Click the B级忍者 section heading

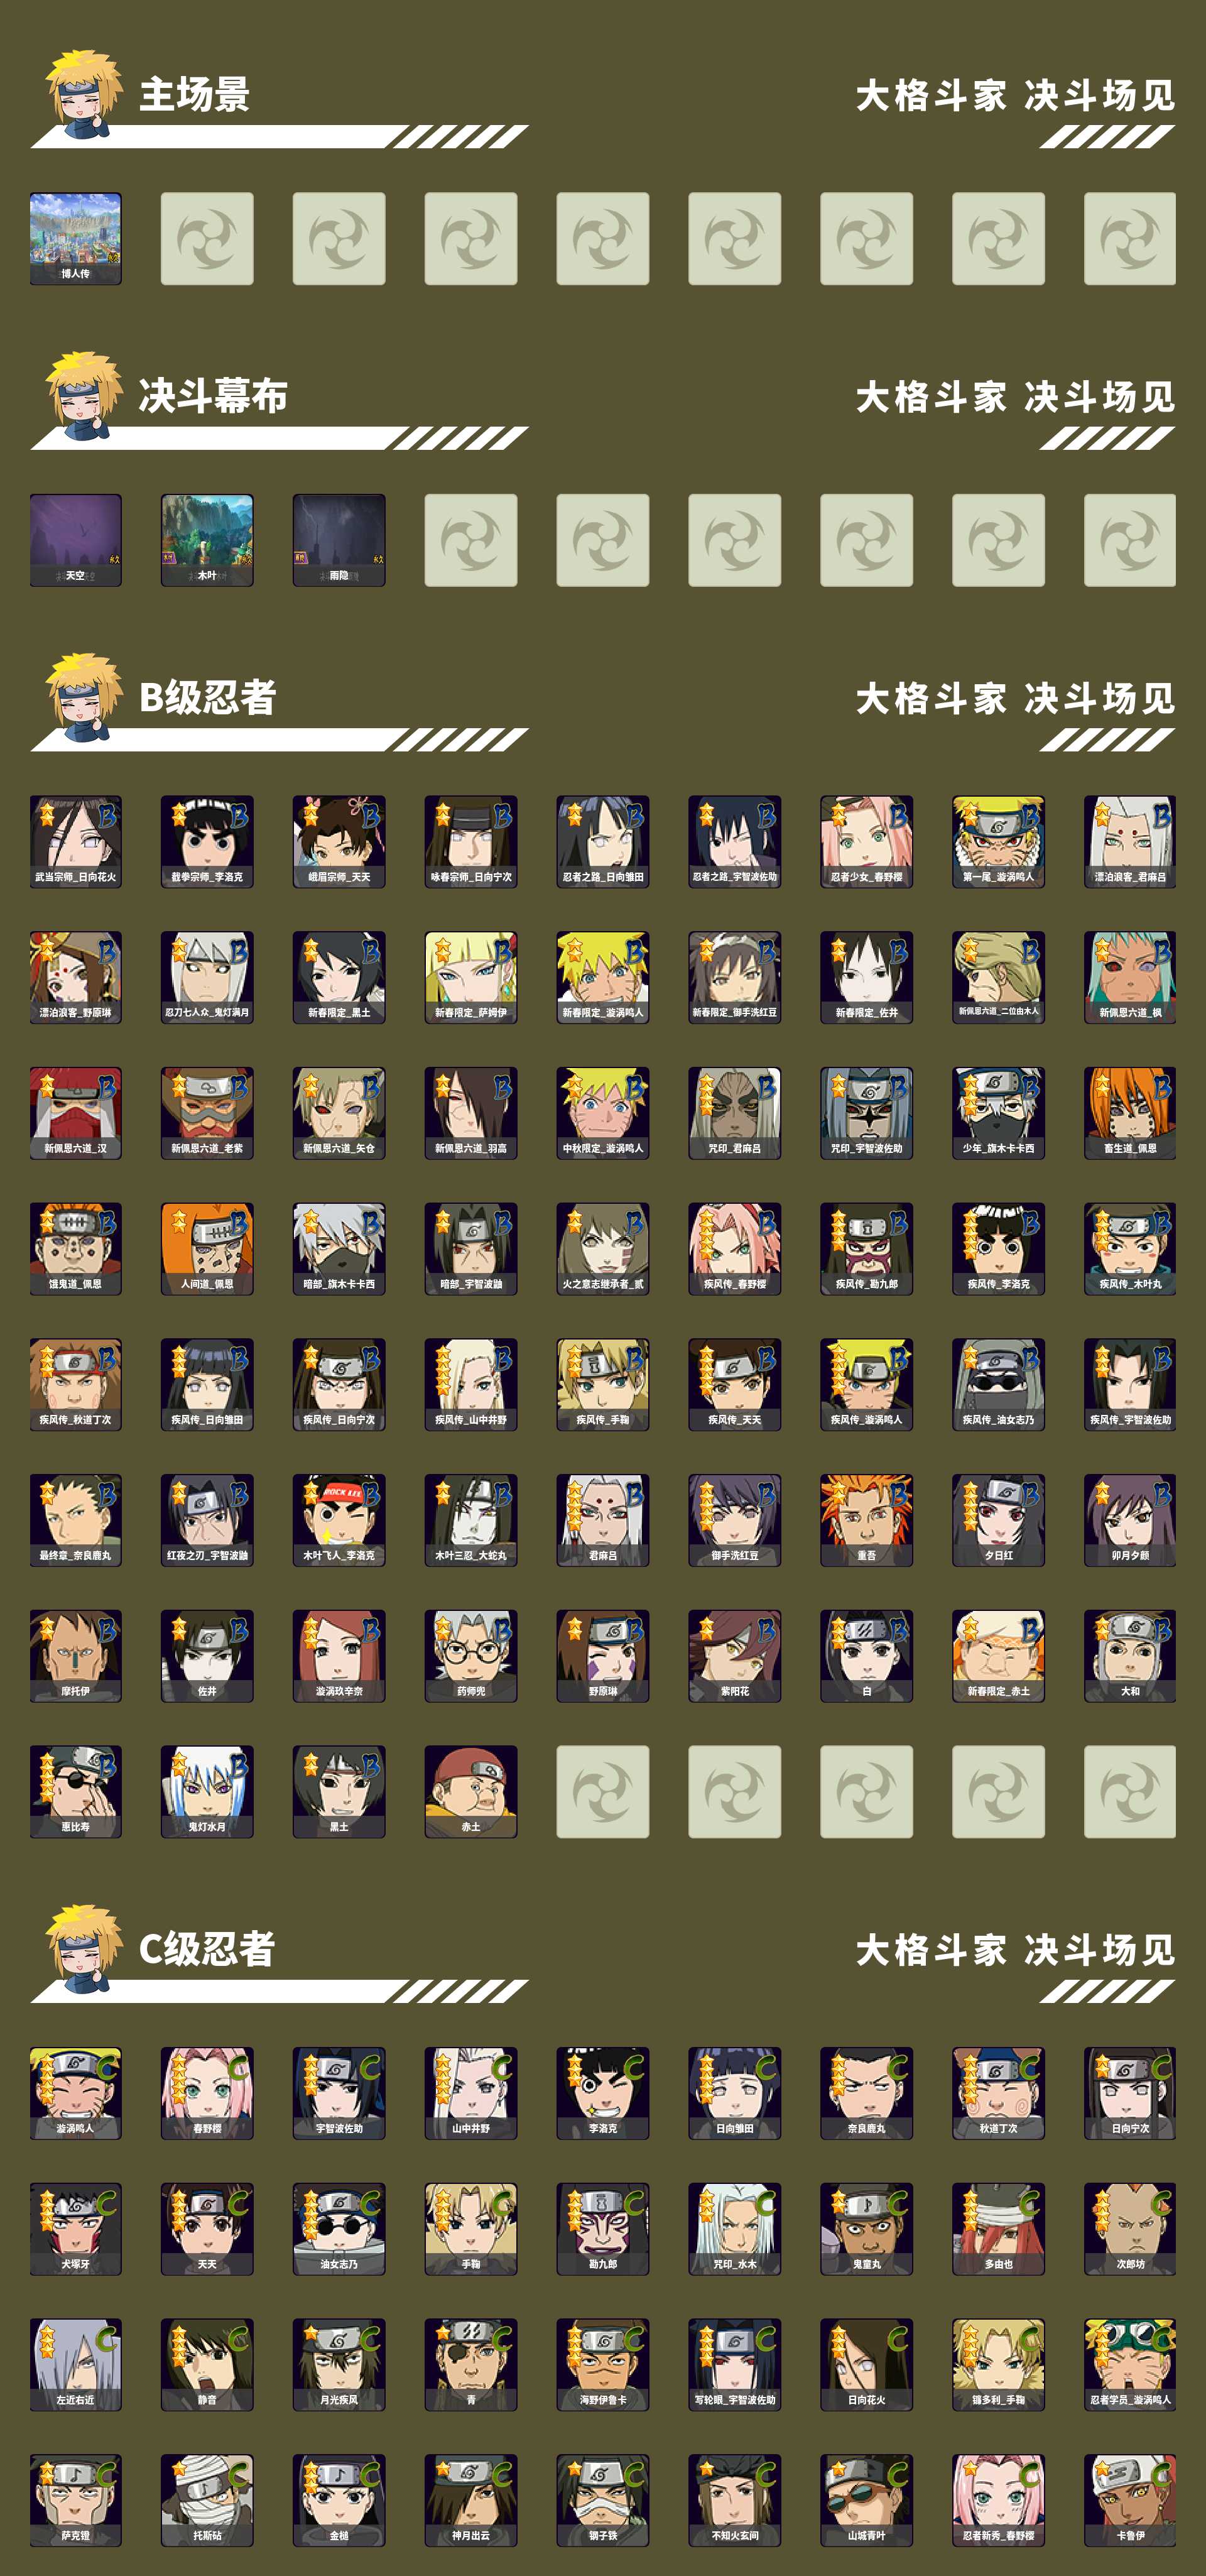(x=207, y=697)
